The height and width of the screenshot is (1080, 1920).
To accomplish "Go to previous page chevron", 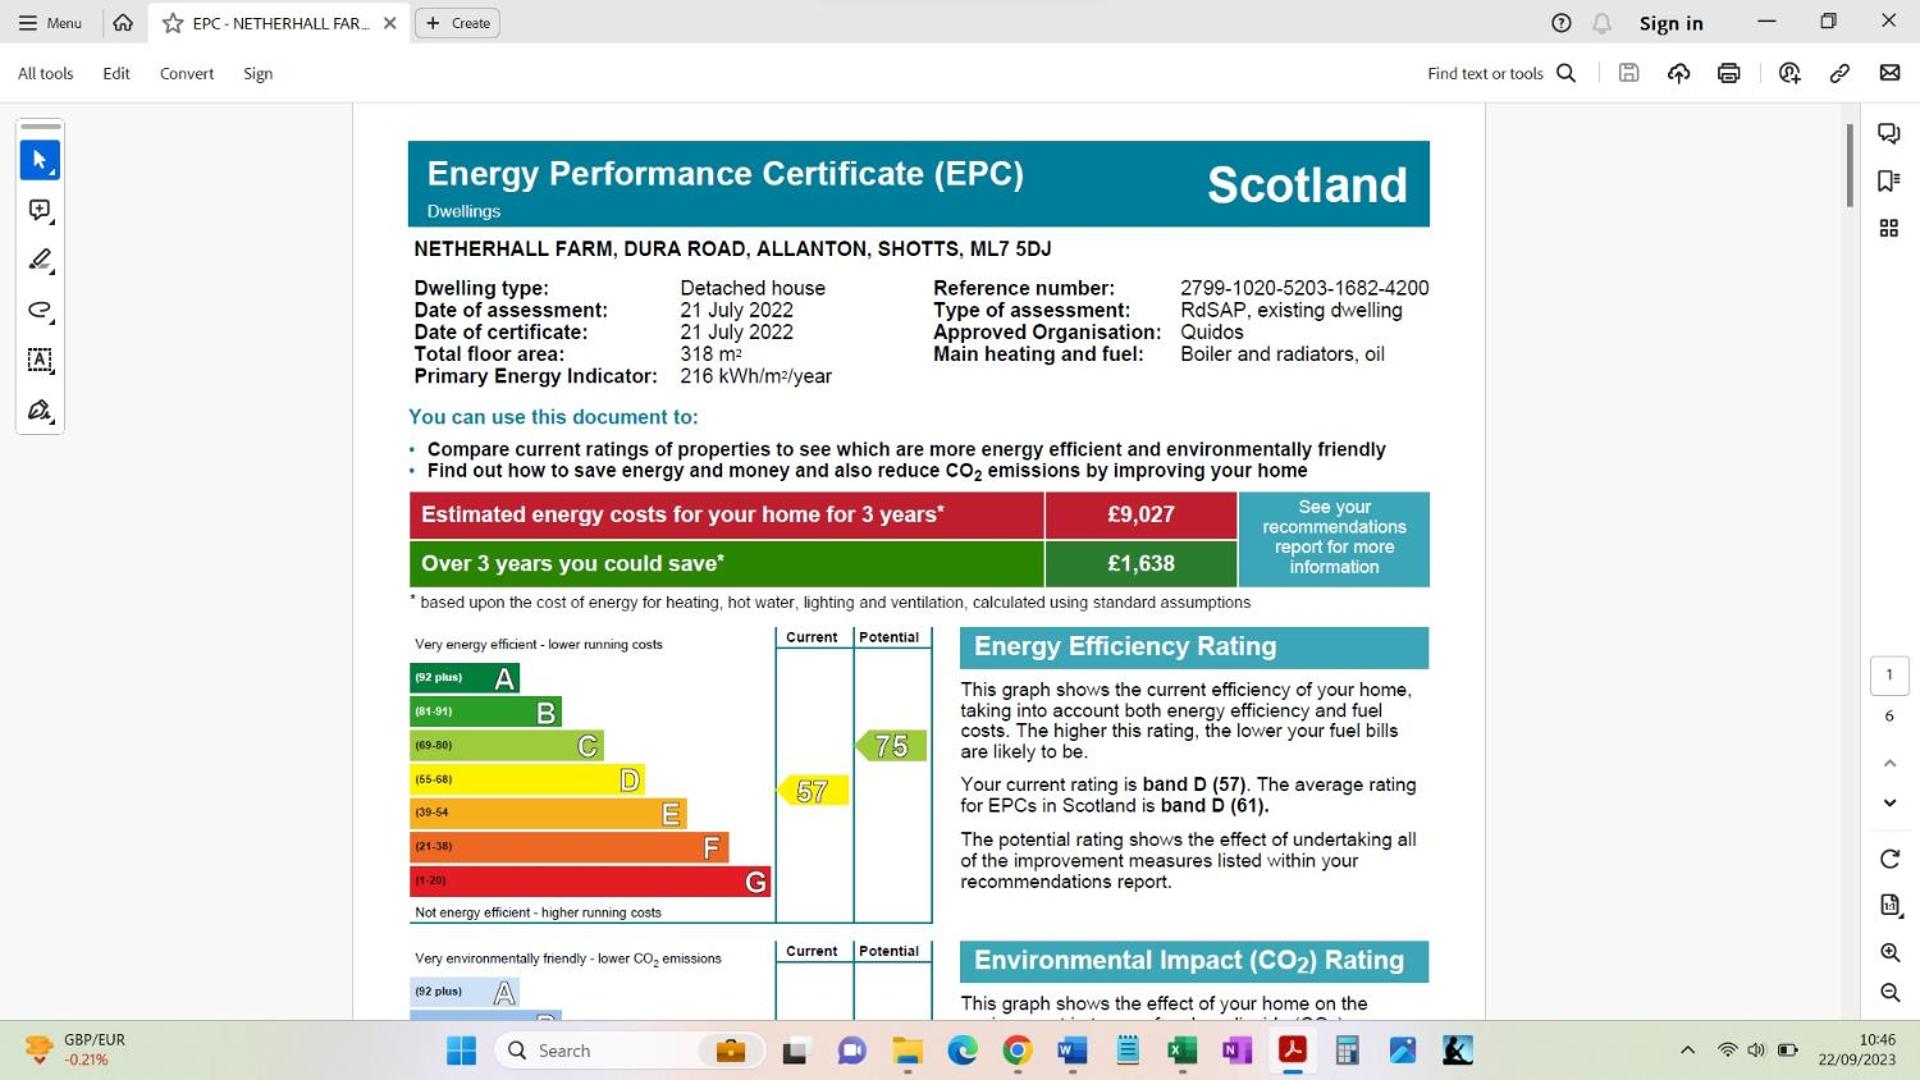I will (1889, 763).
